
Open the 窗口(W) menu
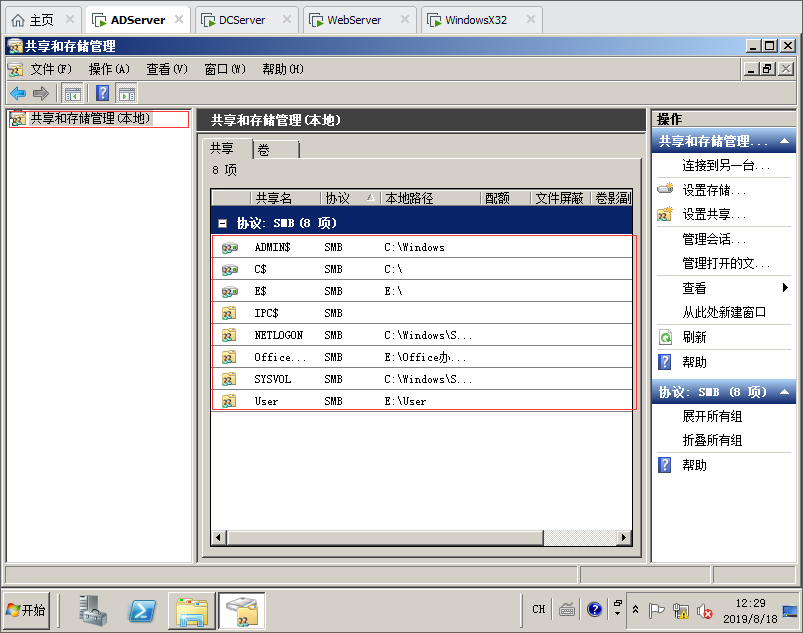click(225, 69)
